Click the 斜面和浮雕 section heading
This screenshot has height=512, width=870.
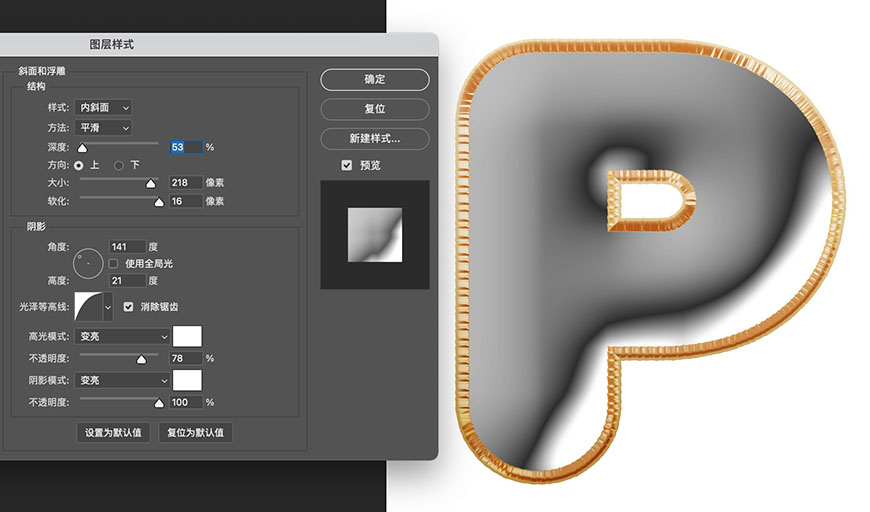click(x=42, y=71)
